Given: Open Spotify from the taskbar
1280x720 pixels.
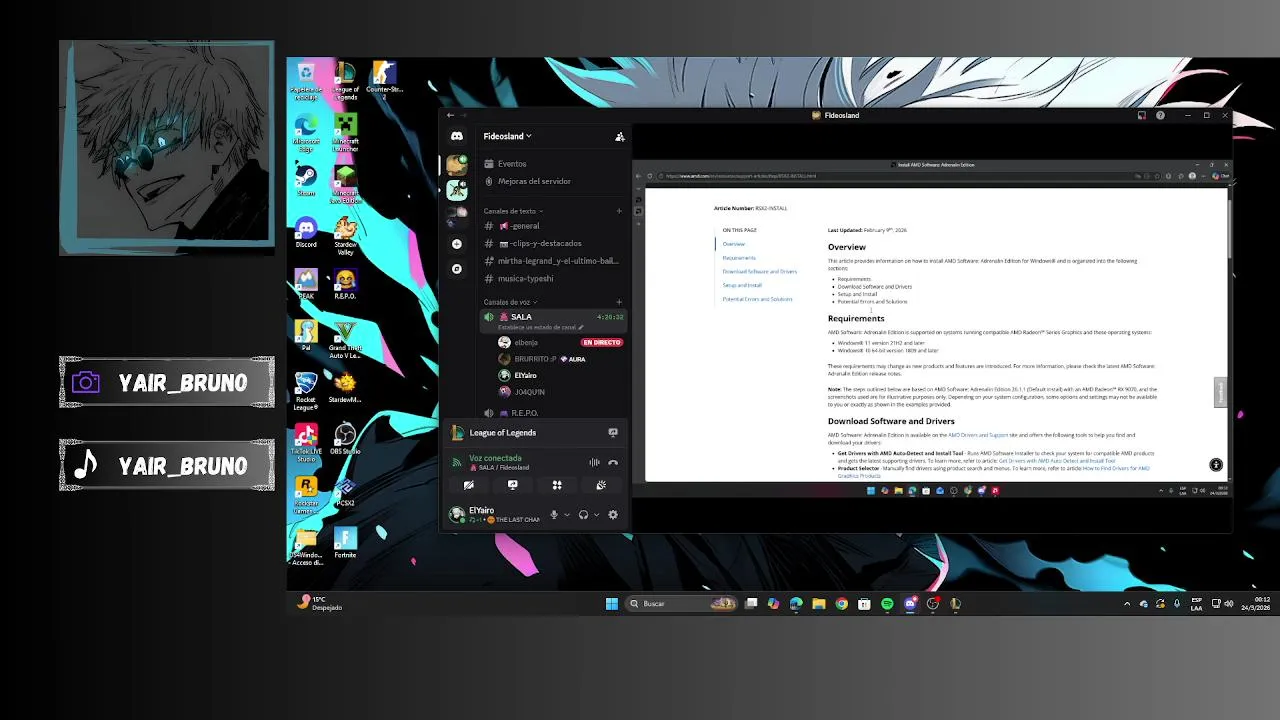Looking at the screenshot, I should [x=887, y=604].
